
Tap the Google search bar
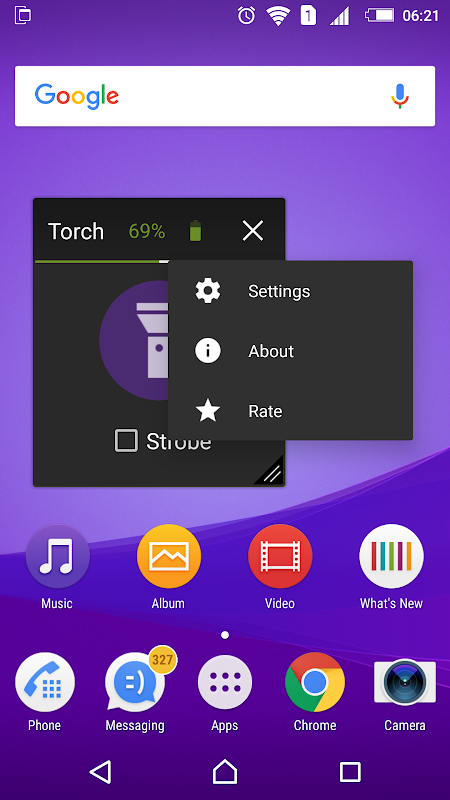click(x=225, y=96)
